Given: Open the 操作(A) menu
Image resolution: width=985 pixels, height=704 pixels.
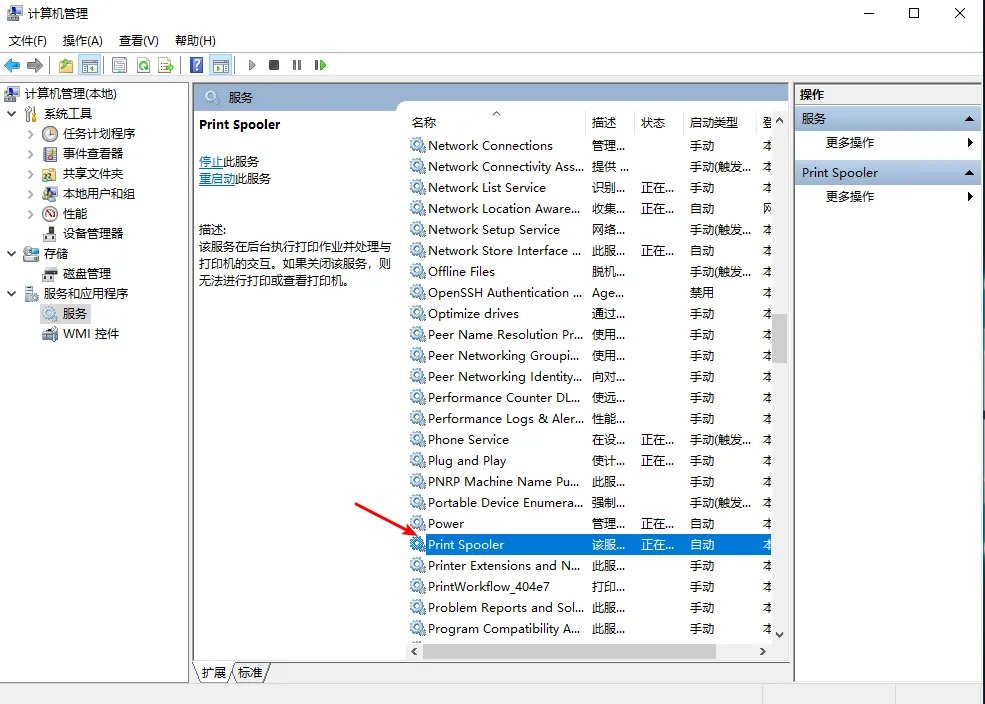Looking at the screenshot, I should pos(82,41).
